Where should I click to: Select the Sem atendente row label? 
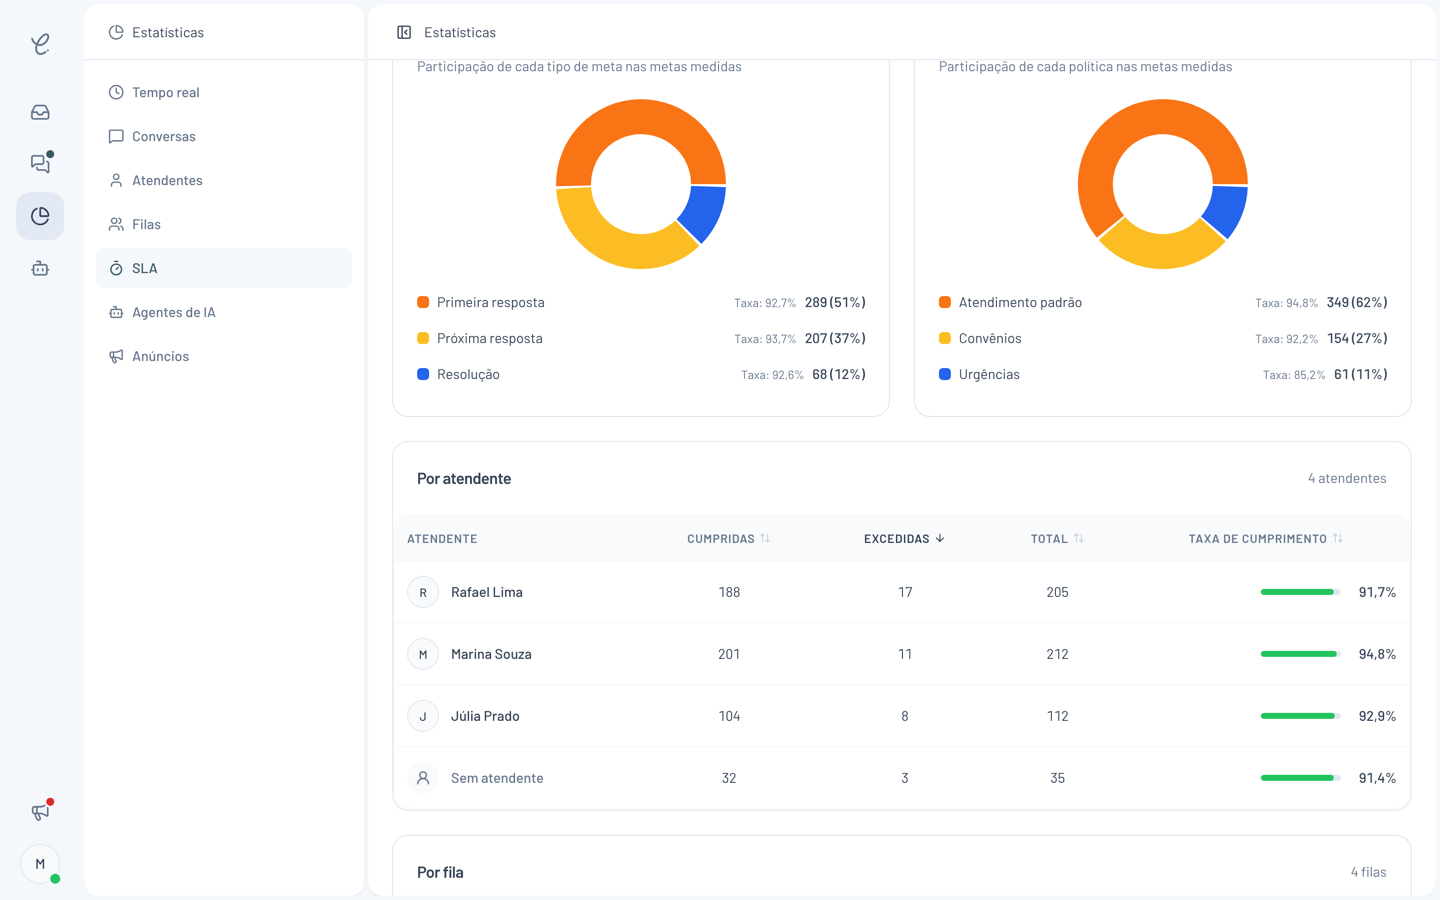click(x=497, y=778)
